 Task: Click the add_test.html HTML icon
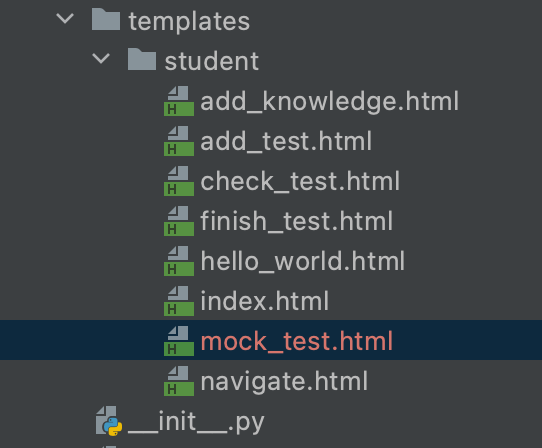point(179,141)
